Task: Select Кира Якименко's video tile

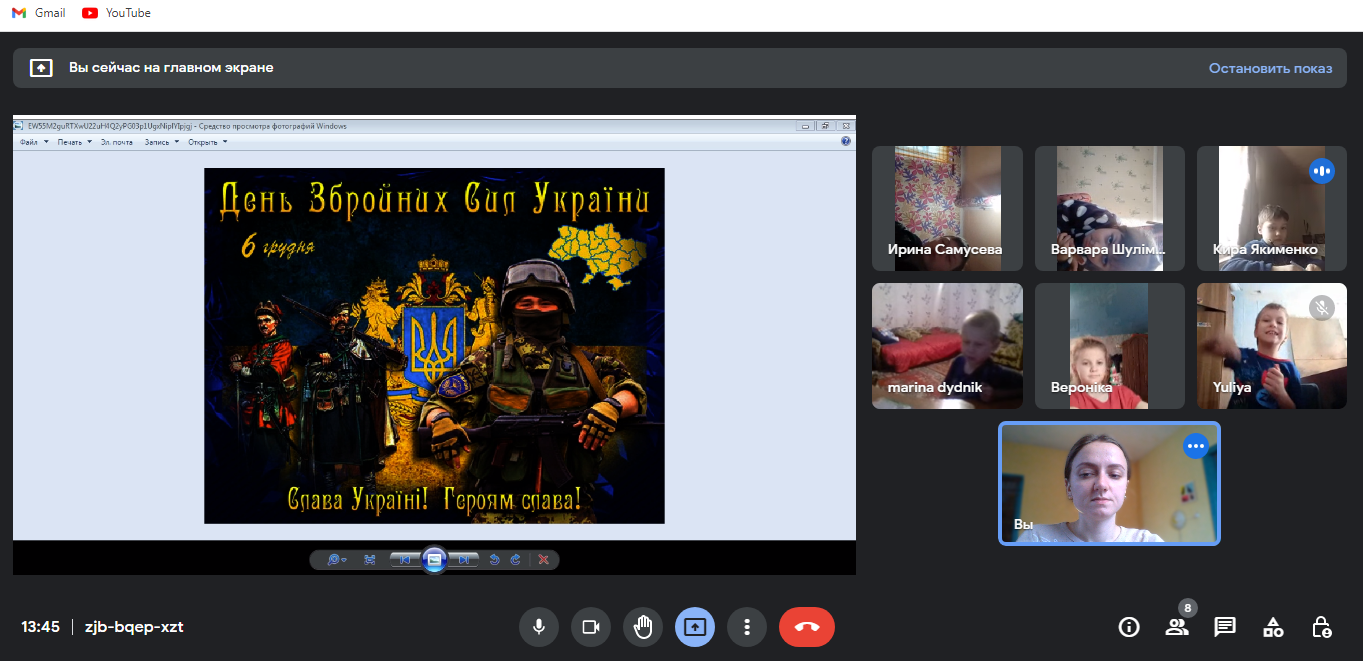Action: pos(1272,209)
